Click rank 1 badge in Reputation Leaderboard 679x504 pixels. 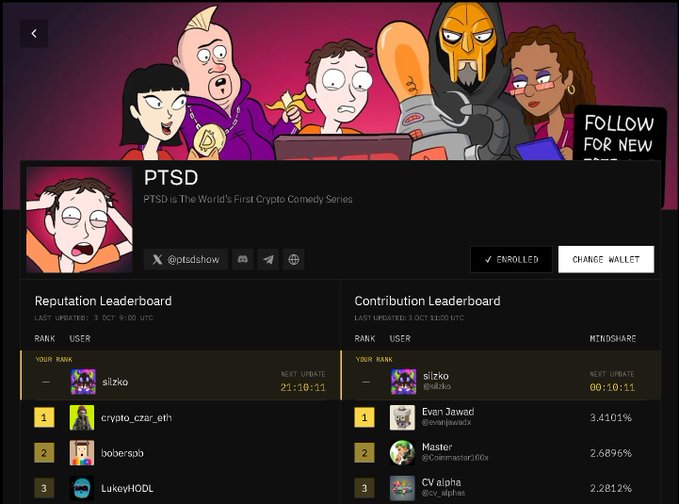coord(44,417)
